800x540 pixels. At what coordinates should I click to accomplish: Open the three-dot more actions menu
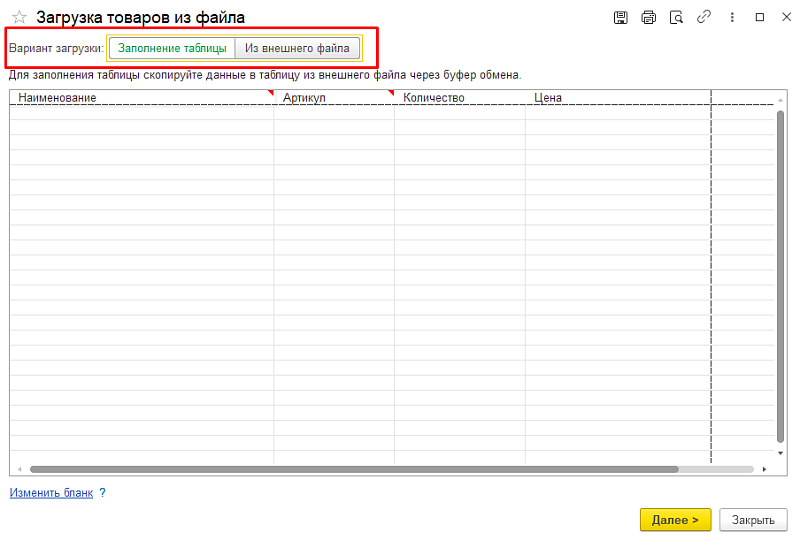coord(733,18)
